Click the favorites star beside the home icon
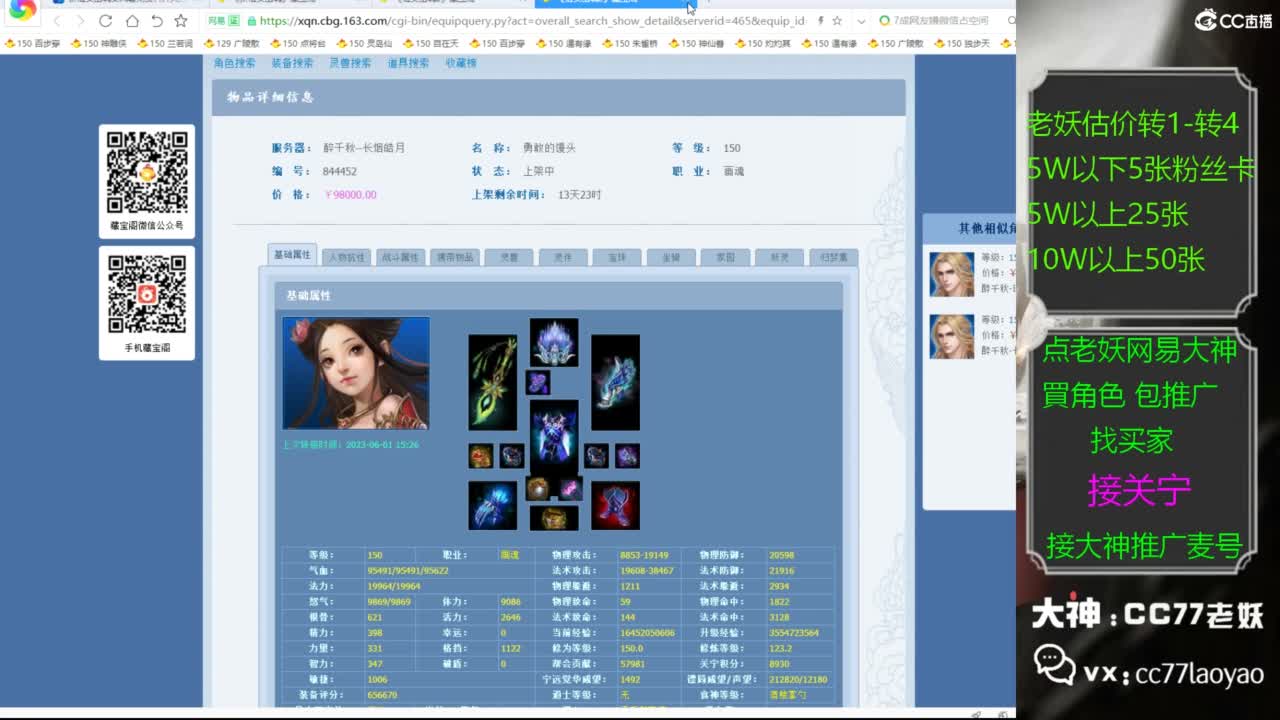This screenshot has width=1280, height=720. pyautogui.click(x=181, y=21)
